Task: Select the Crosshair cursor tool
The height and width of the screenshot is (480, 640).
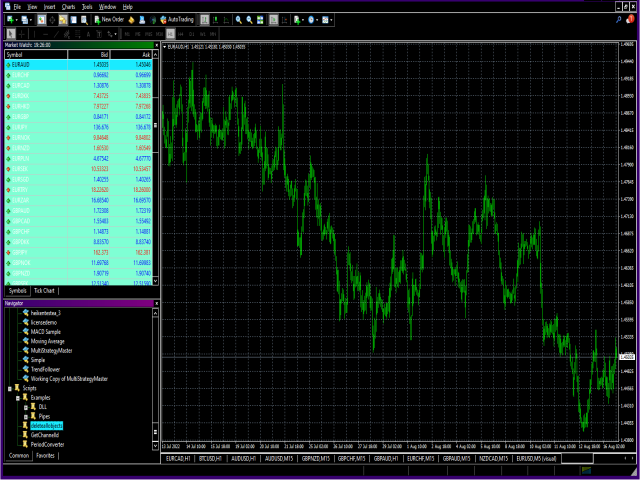Action: coord(22,34)
